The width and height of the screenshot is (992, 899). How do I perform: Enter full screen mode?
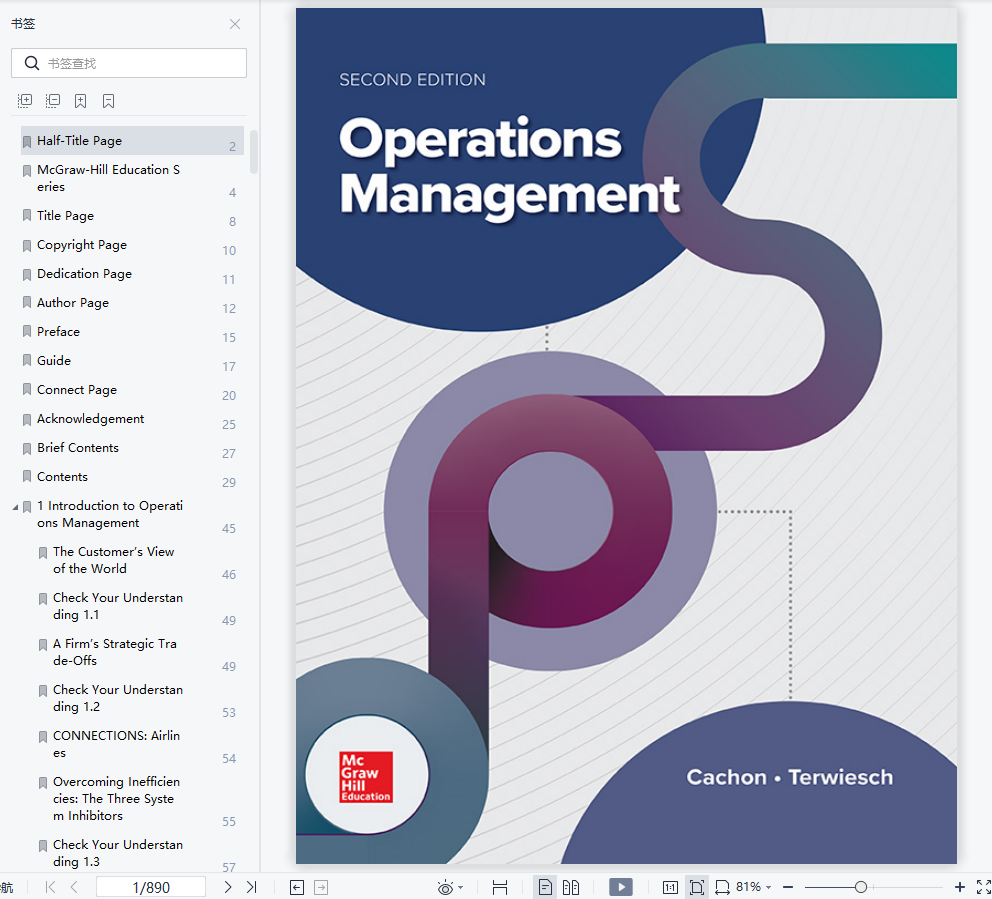pos(983,887)
